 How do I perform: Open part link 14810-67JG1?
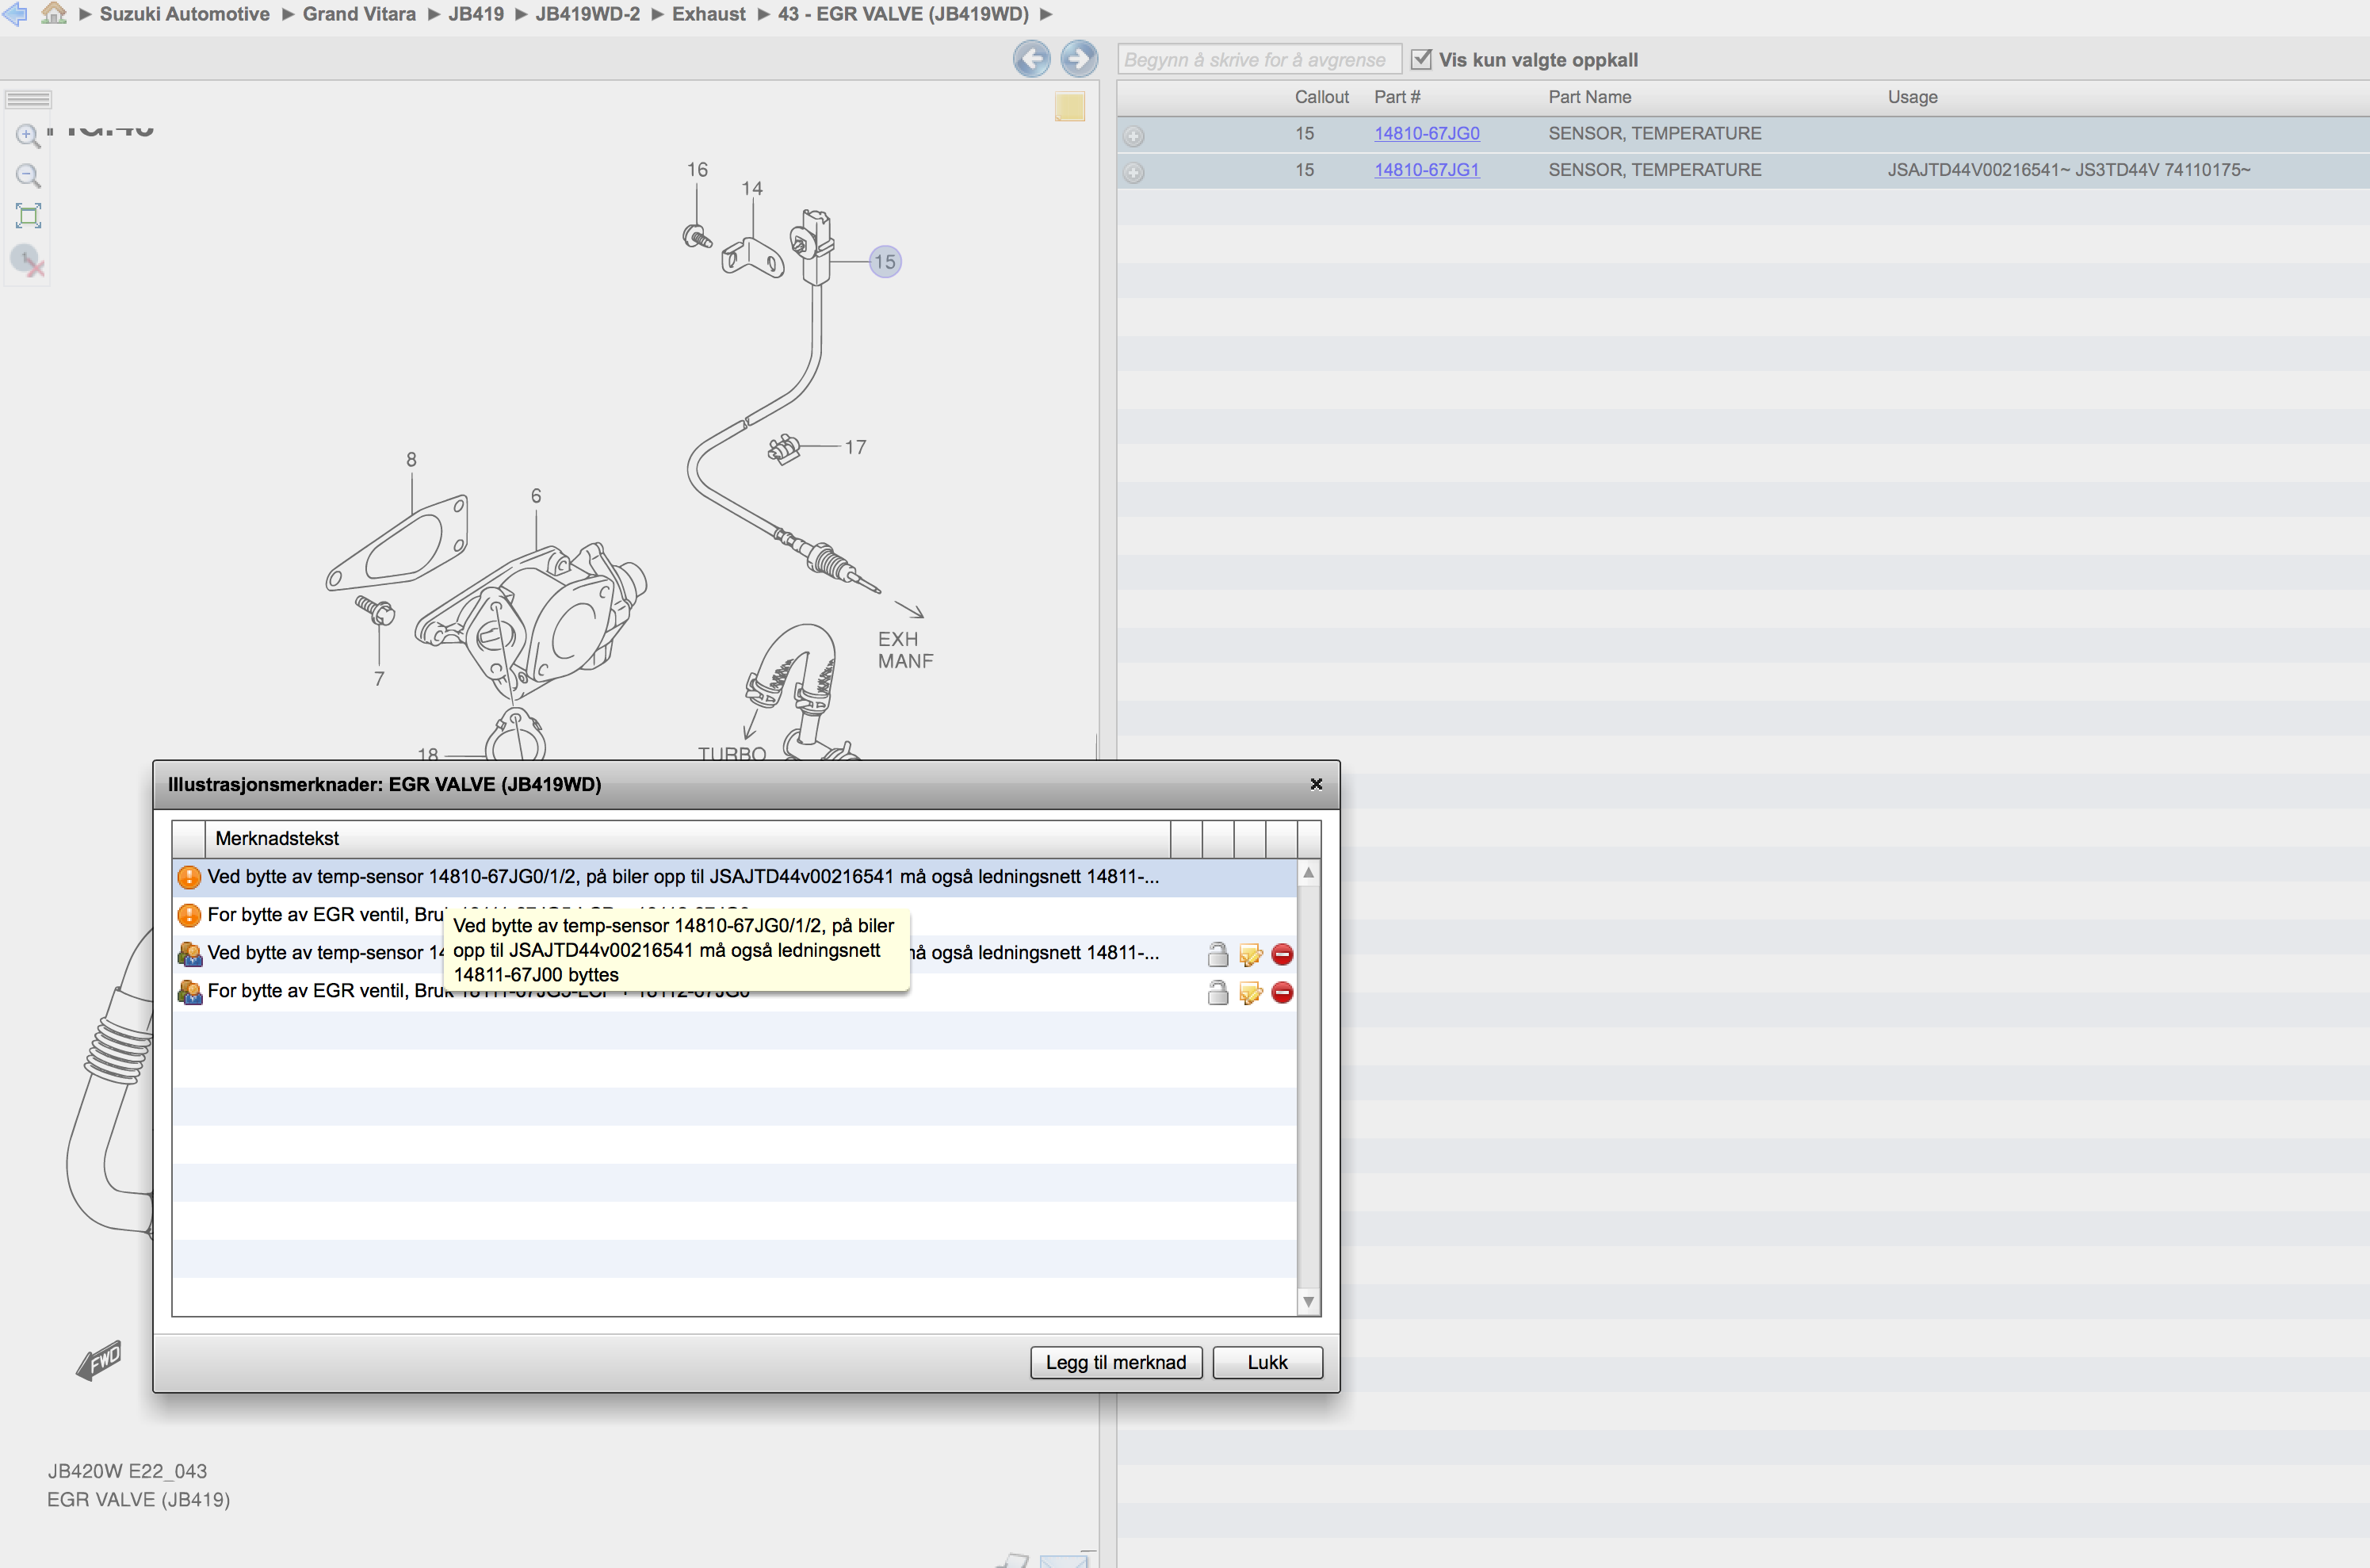coord(1426,170)
